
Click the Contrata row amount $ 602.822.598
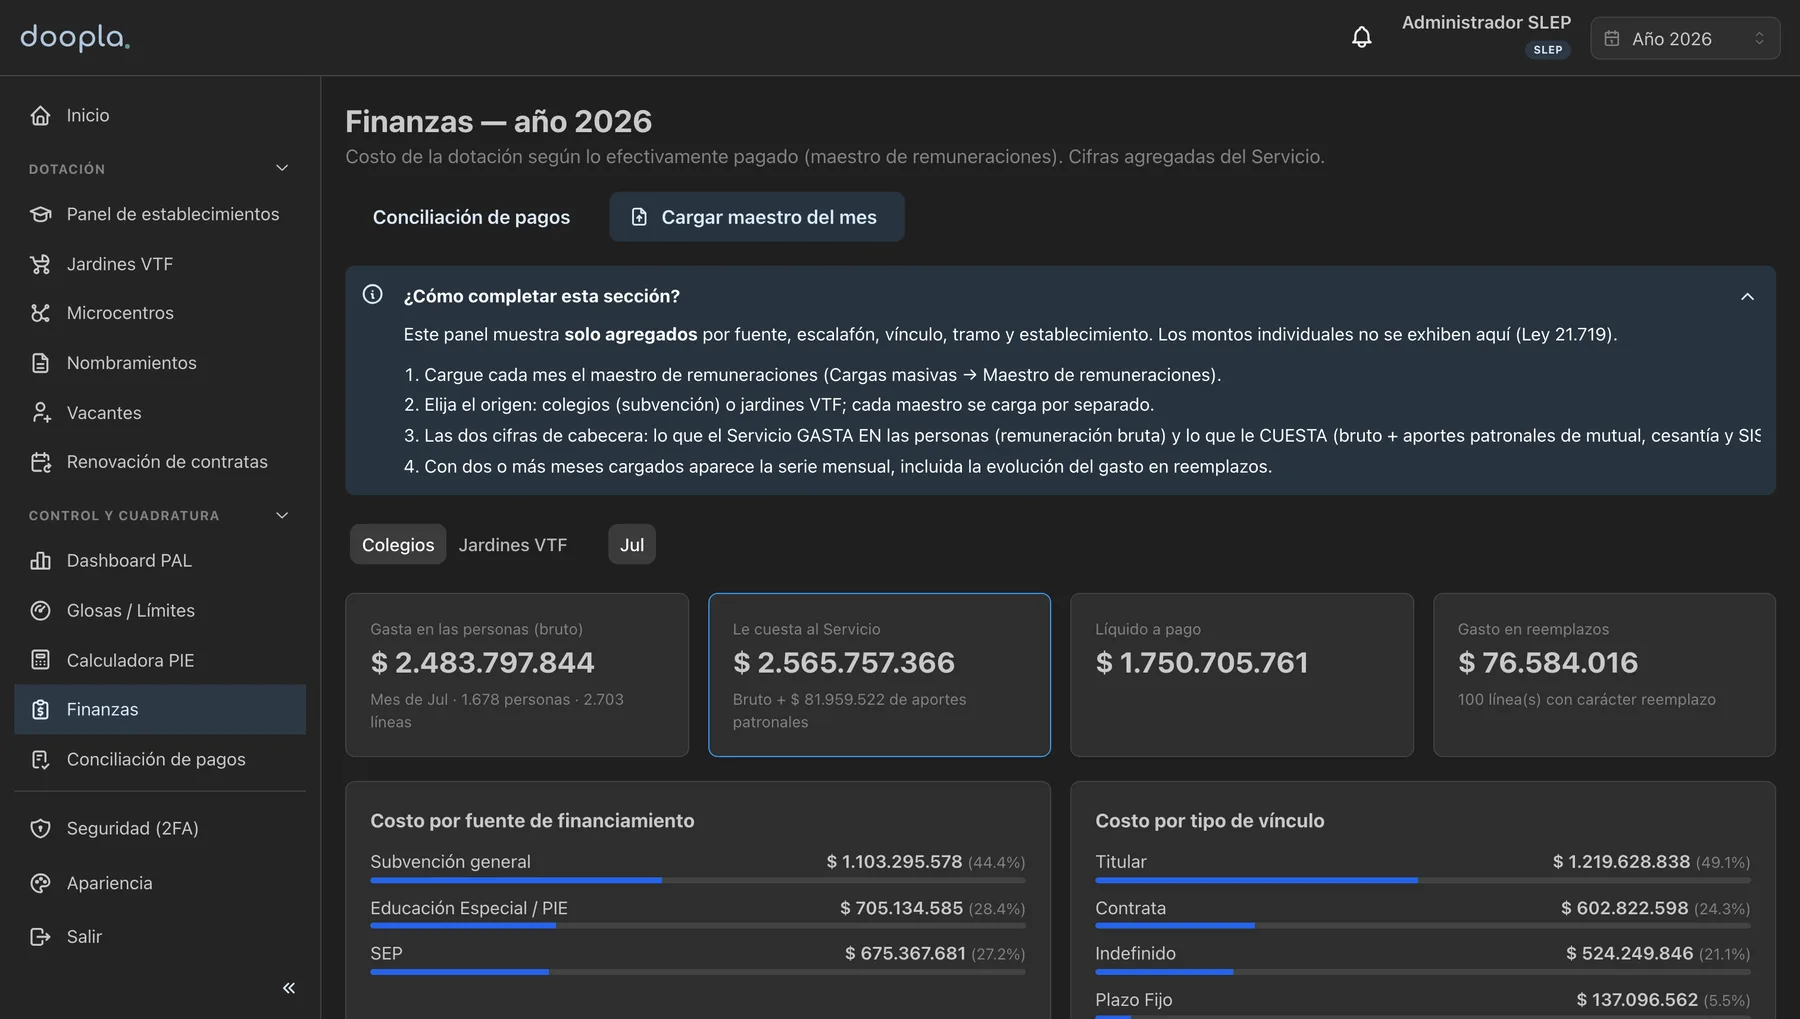click(x=1624, y=909)
